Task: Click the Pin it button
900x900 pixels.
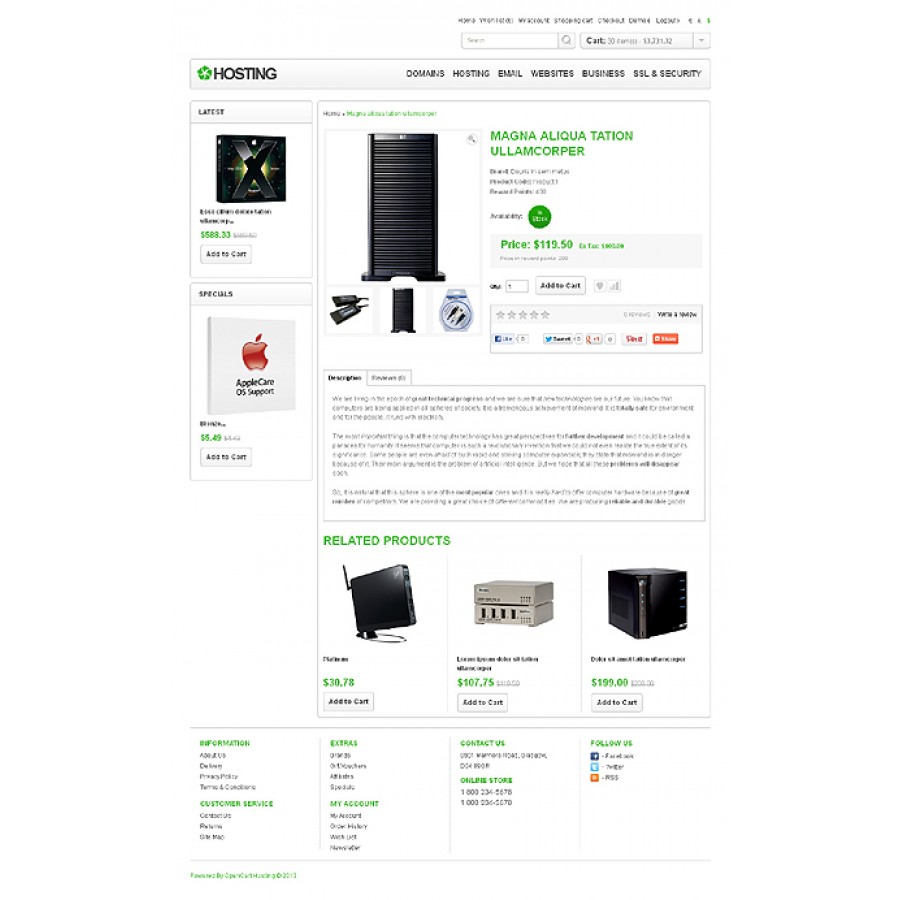Action: [x=634, y=339]
